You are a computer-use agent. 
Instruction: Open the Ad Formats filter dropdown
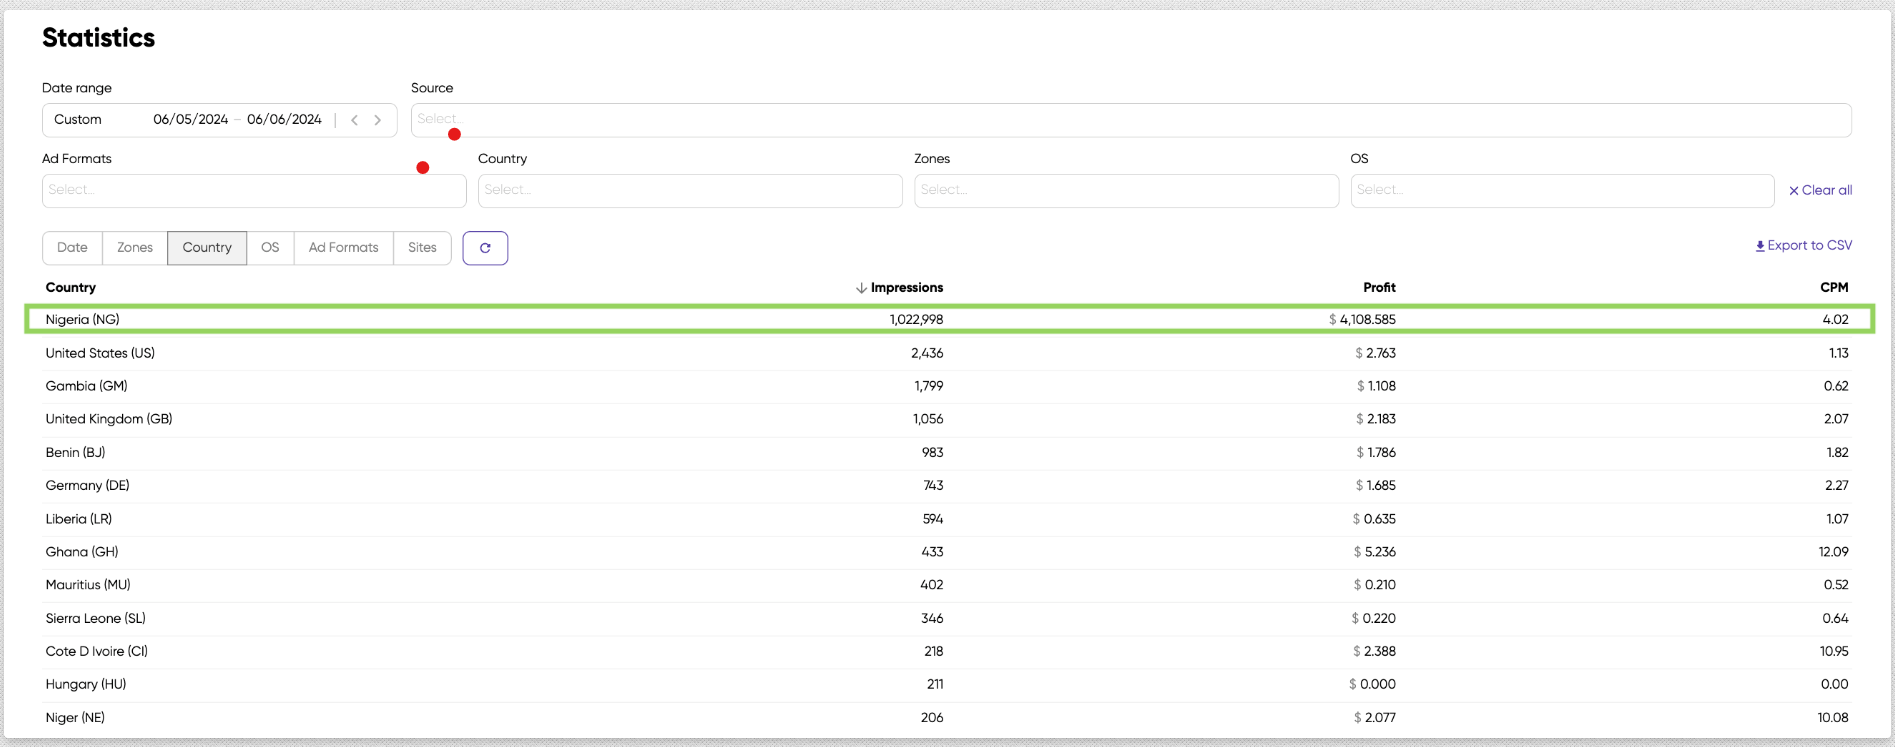pos(254,191)
